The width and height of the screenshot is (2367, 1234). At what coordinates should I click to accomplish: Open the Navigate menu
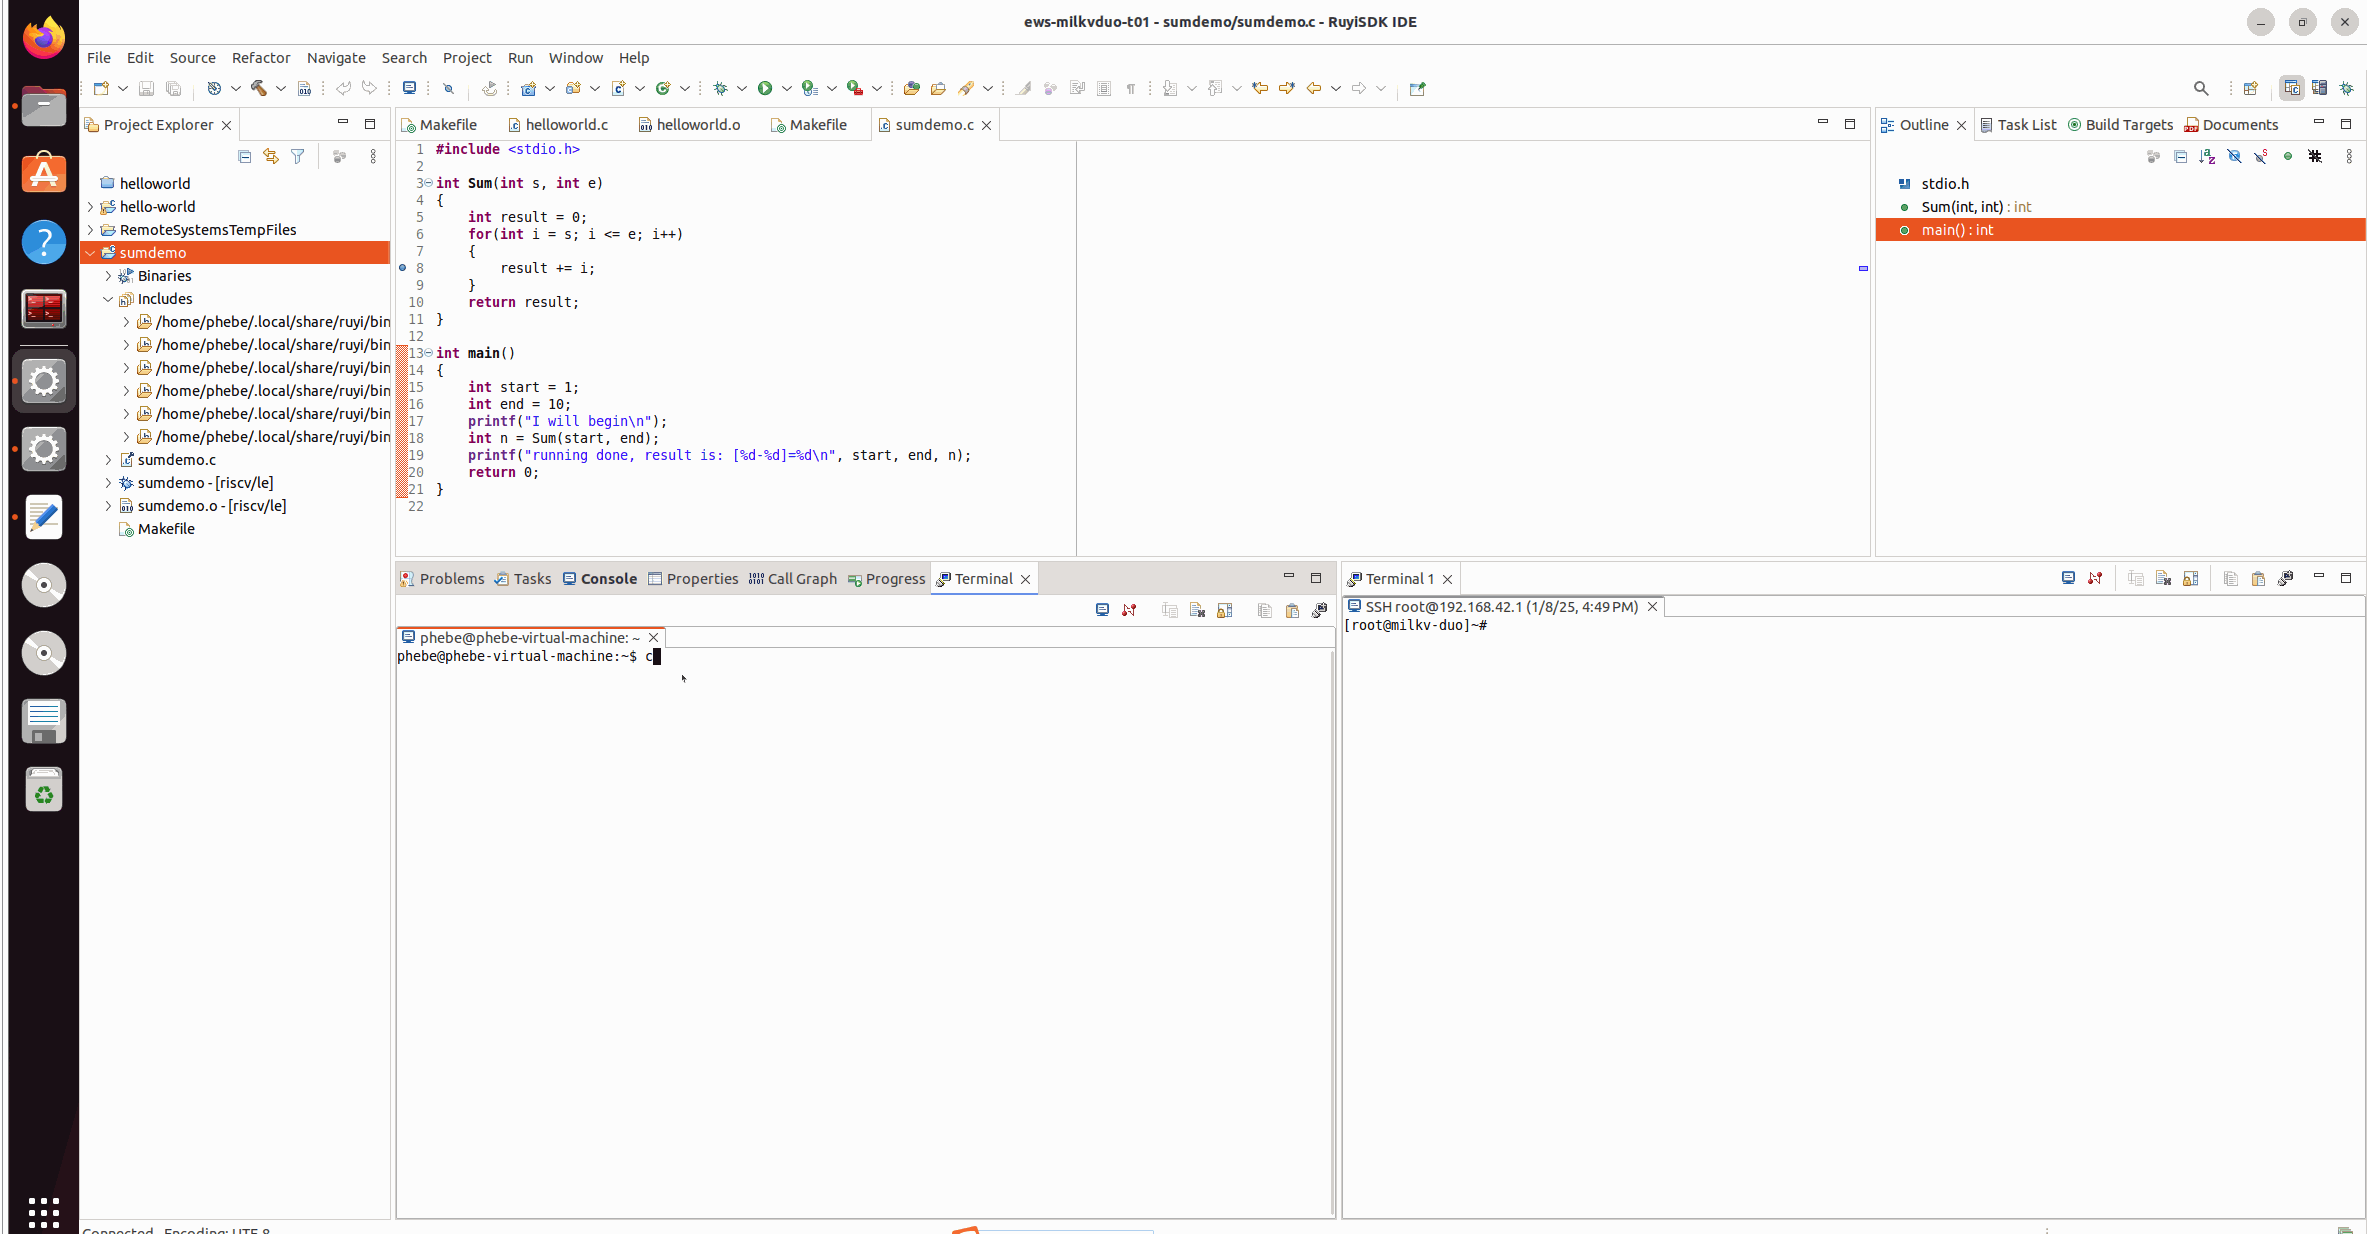tap(336, 58)
